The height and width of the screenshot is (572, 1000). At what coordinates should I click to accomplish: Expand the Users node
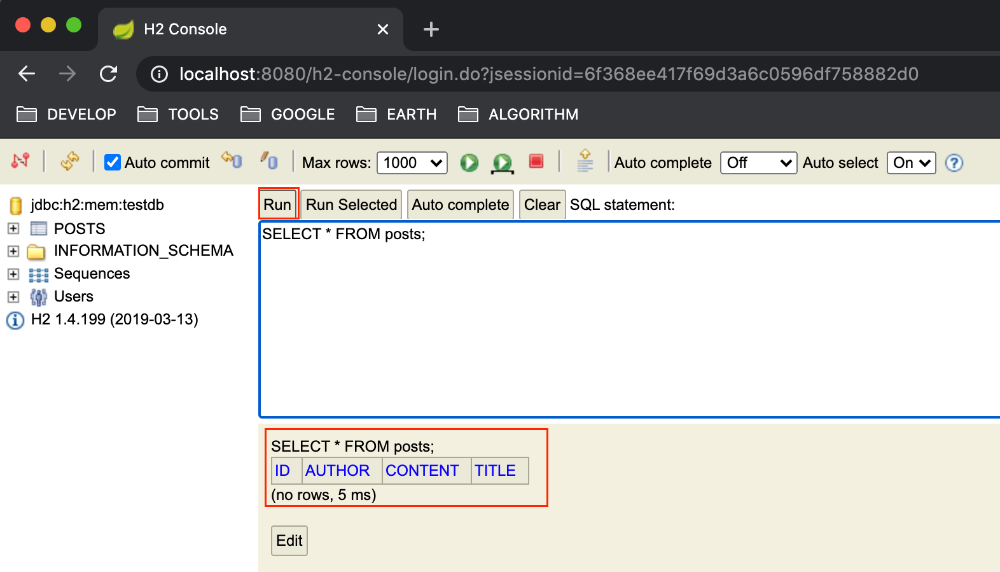click(13, 297)
